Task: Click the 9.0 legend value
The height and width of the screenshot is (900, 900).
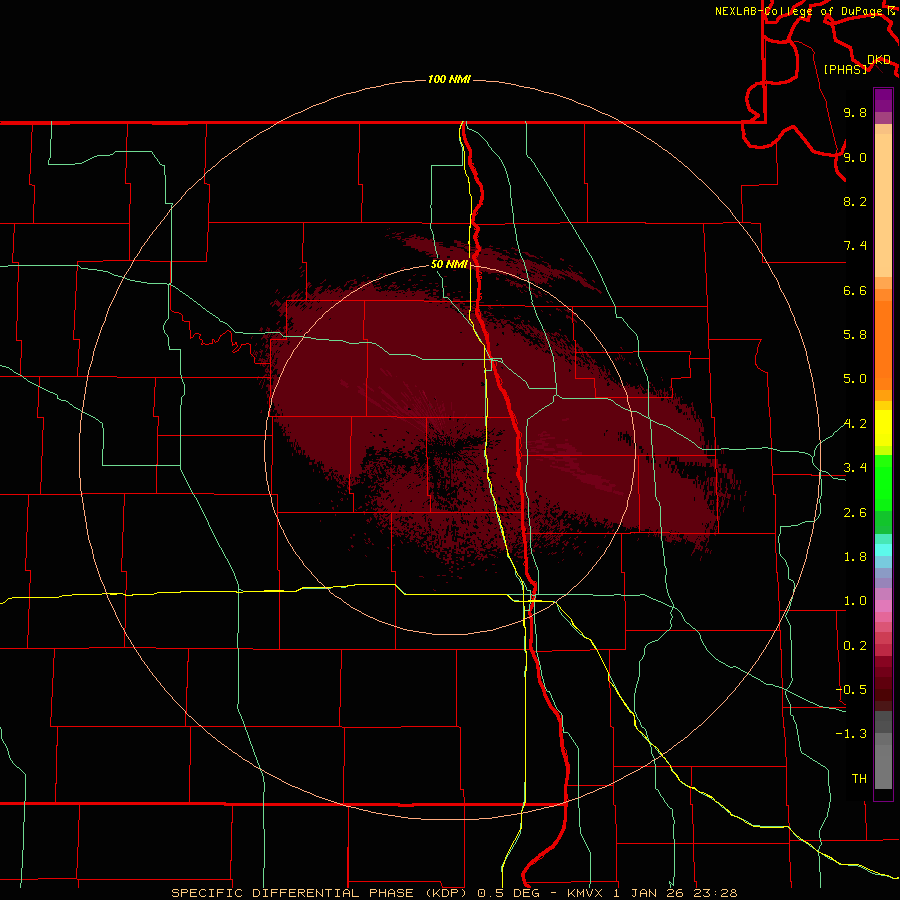Action: click(855, 157)
